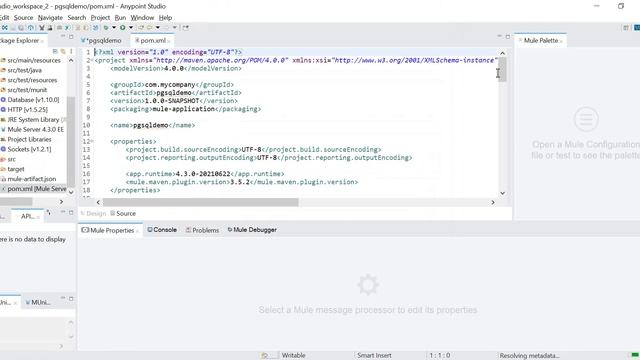Click the 'Resolving metadata...' status text
Image resolution: width=640 pixels, height=360 pixels.
tap(529, 356)
